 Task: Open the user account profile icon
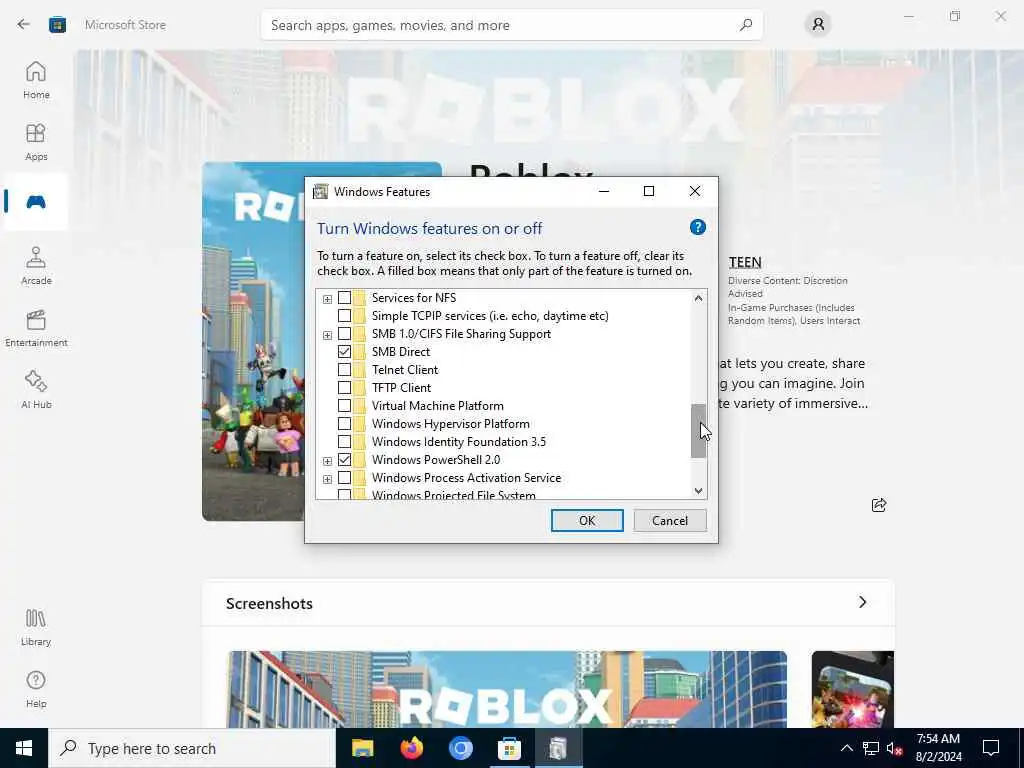818,25
